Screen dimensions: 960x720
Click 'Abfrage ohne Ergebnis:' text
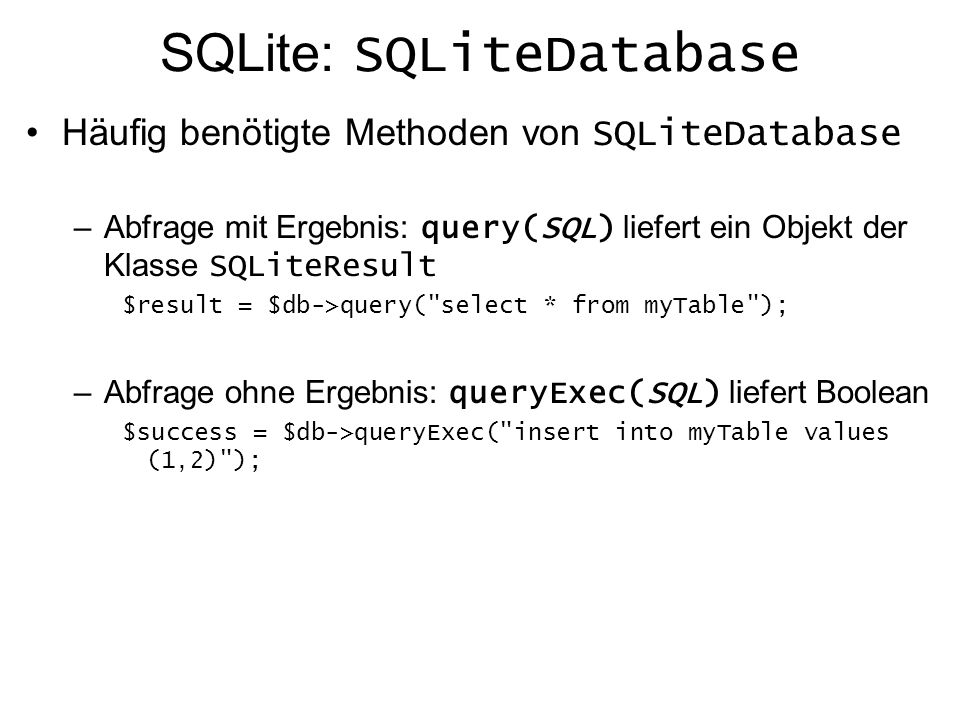(x=271, y=392)
